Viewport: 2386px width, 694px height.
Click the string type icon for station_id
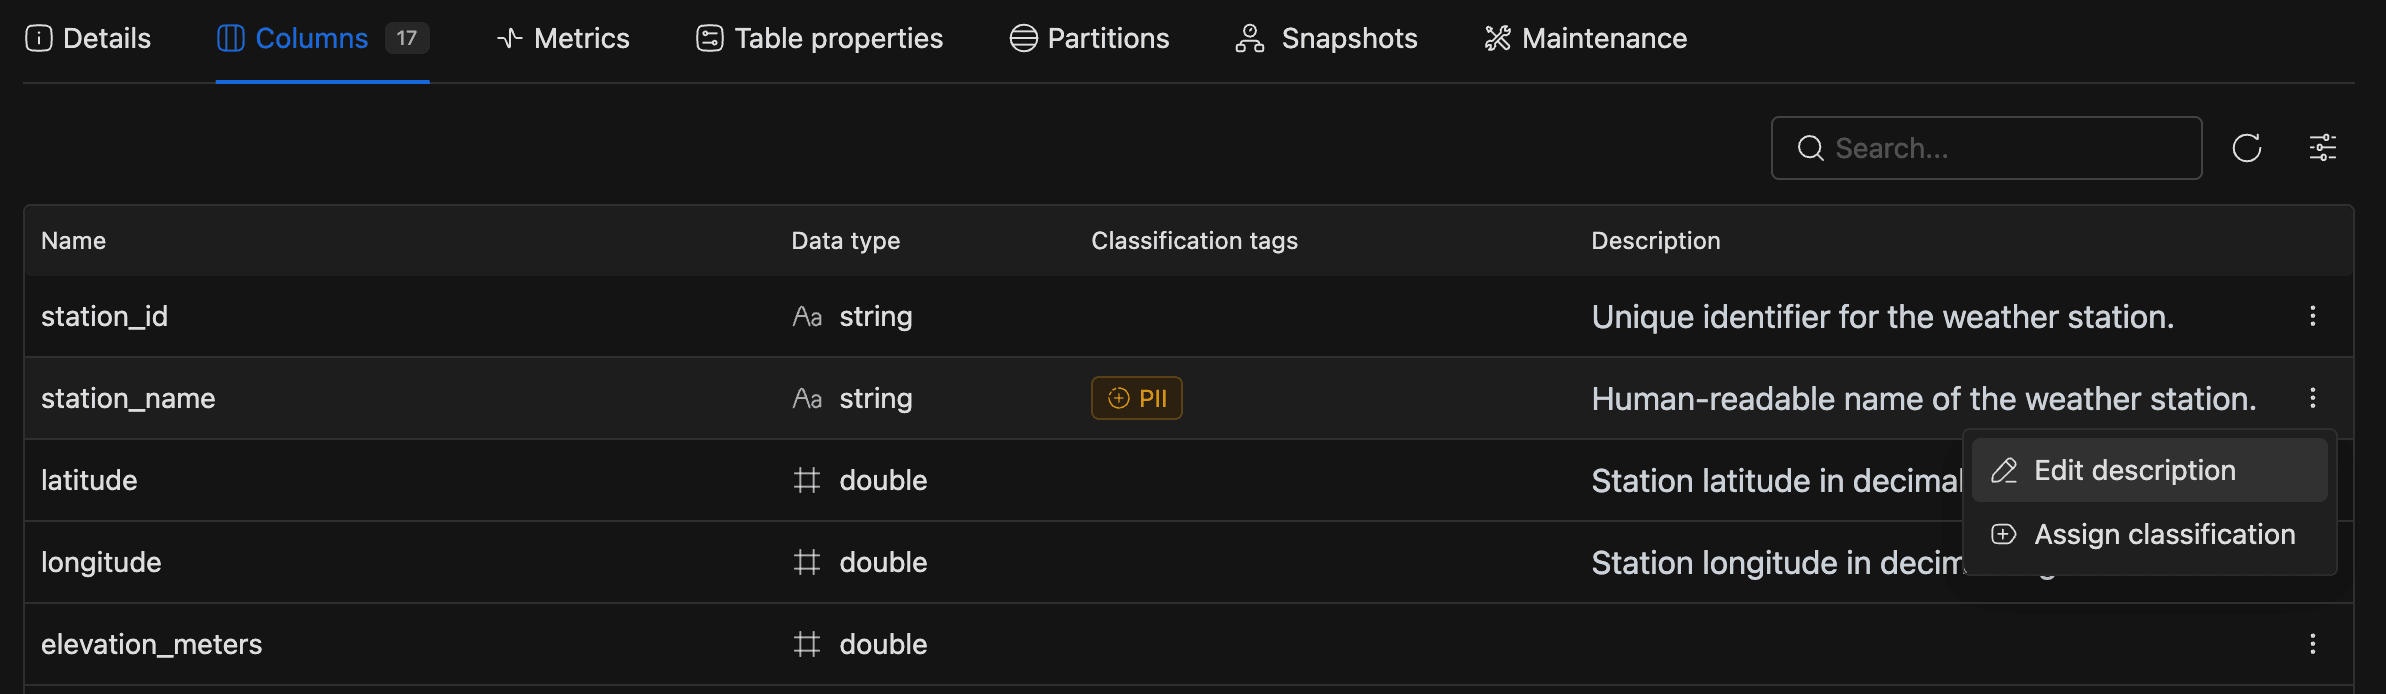coord(807,317)
